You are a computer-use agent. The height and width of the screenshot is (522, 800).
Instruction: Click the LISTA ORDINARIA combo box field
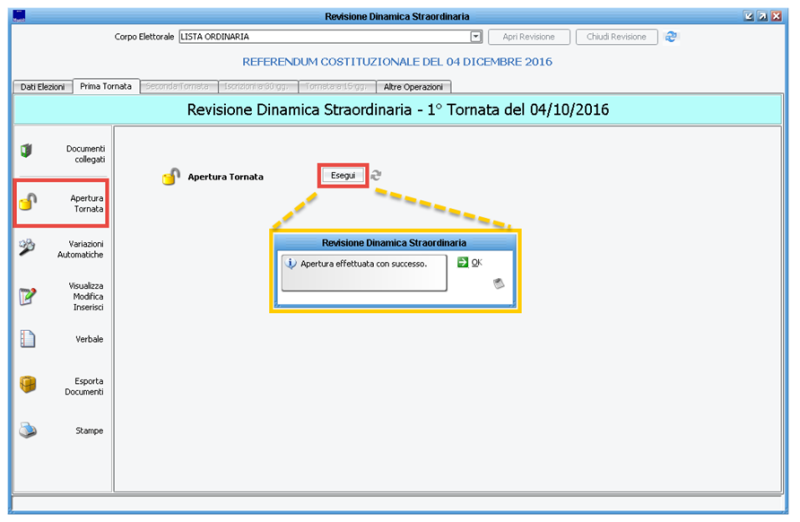330,37
